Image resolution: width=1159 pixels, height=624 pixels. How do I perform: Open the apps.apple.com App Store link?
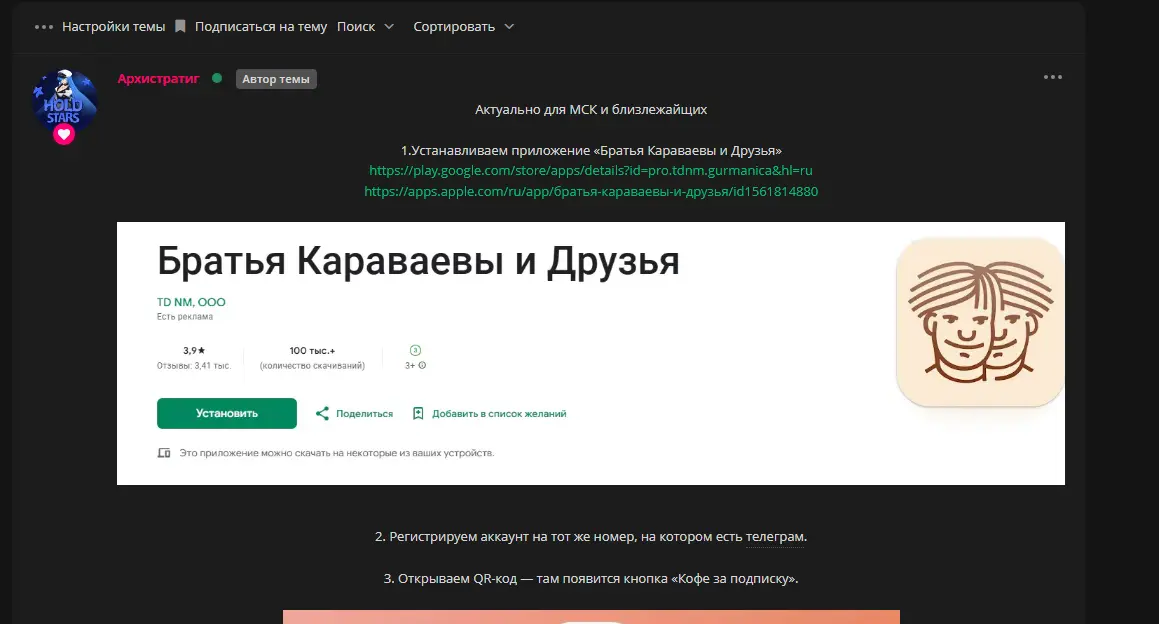pos(591,191)
